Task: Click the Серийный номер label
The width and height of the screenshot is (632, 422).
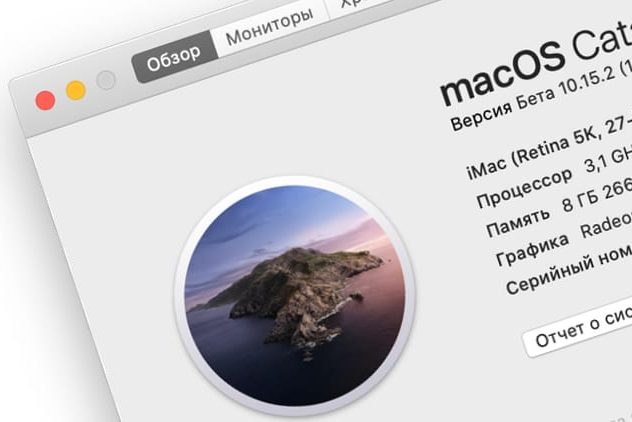Action: (x=568, y=269)
